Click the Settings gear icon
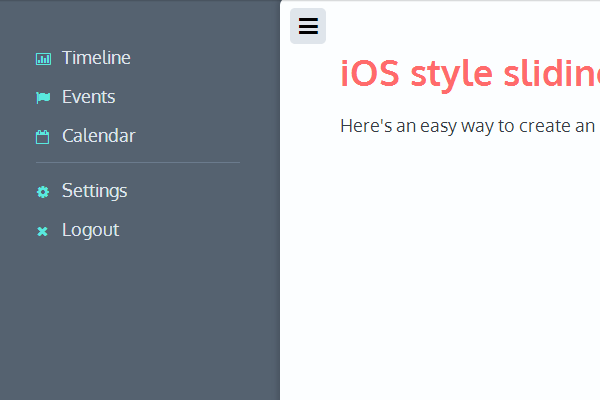 pos(43,192)
